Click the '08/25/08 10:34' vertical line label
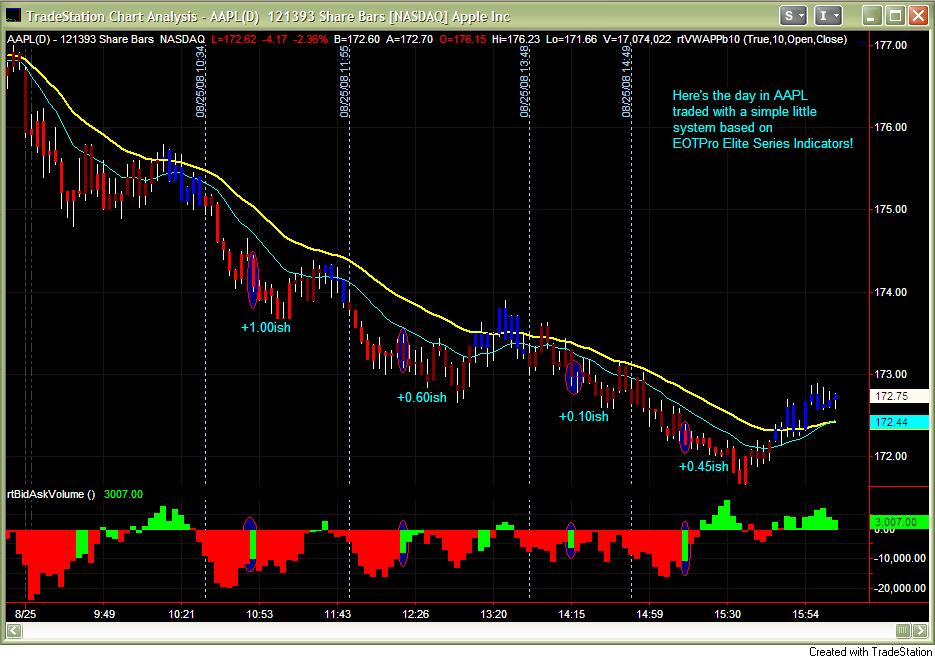The image size is (935, 658). (x=200, y=82)
